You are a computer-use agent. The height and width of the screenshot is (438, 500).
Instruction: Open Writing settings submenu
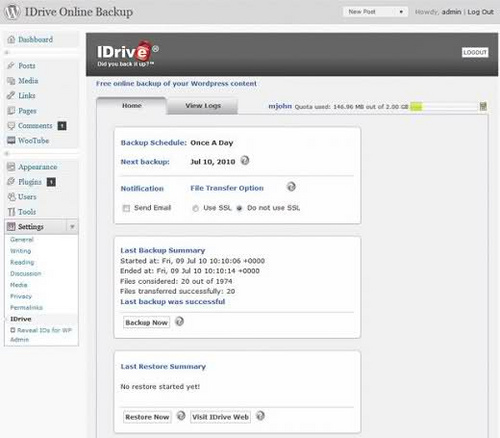tap(21, 251)
